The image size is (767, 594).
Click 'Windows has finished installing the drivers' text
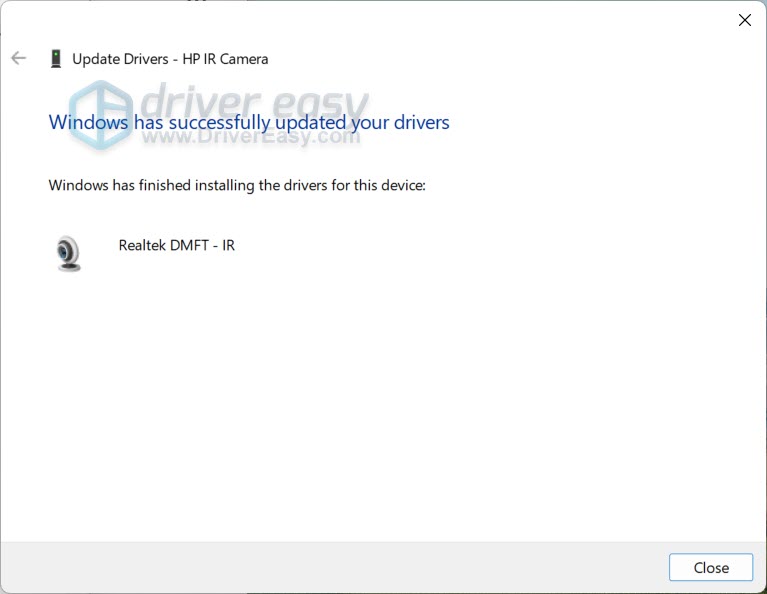point(237,185)
